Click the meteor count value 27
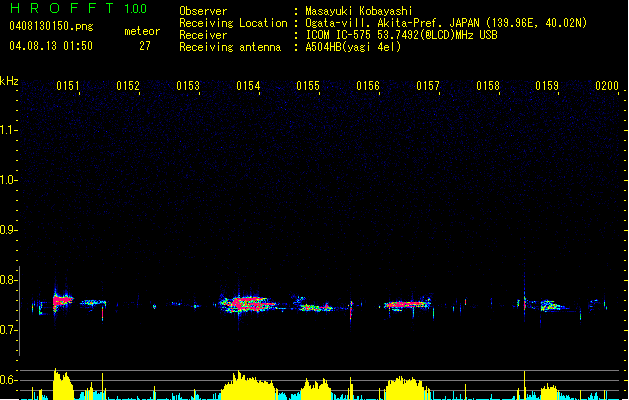The image size is (629, 400). click(x=145, y=46)
